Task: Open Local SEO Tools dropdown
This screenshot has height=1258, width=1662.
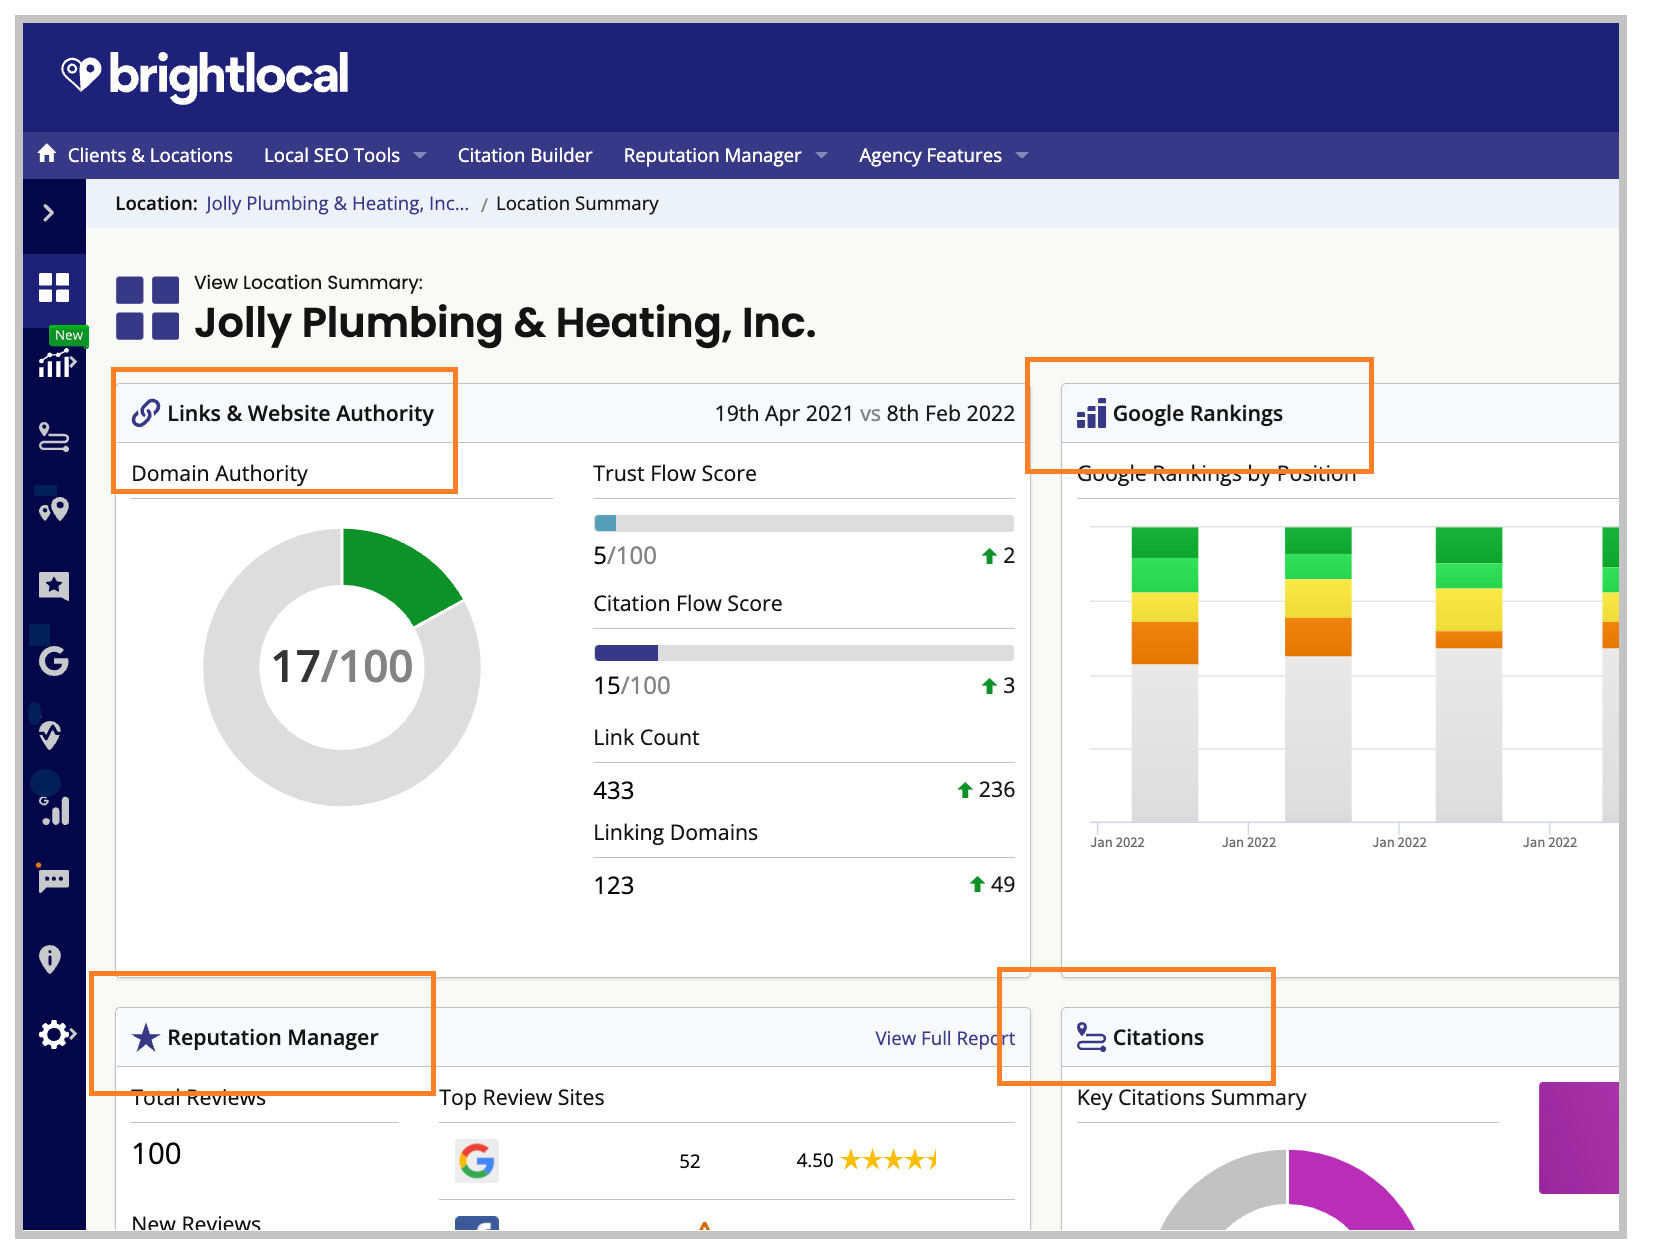Action: pyautogui.click(x=345, y=155)
